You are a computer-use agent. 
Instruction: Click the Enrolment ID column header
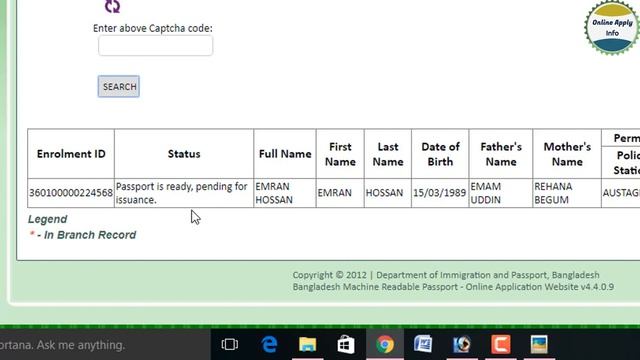pyautogui.click(x=71, y=154)
